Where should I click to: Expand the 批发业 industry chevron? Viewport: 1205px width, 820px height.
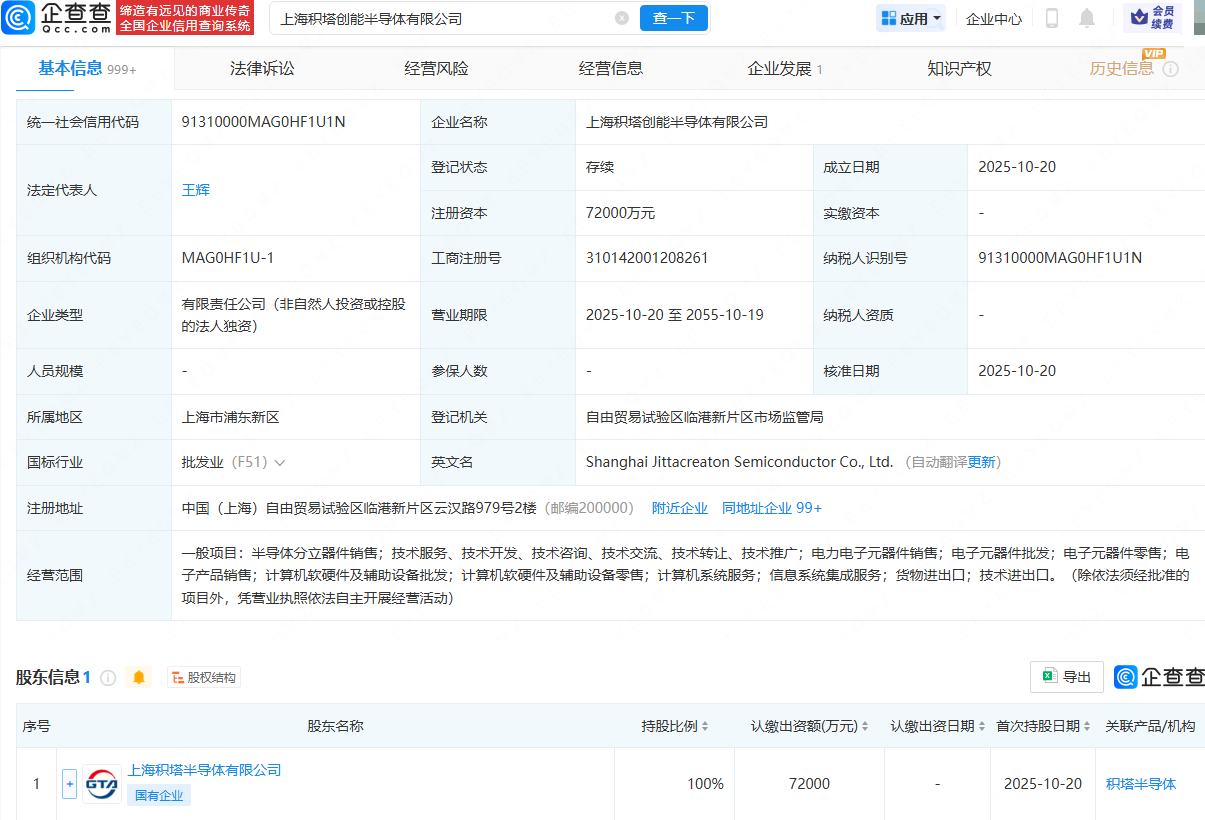tap(280, 463)
